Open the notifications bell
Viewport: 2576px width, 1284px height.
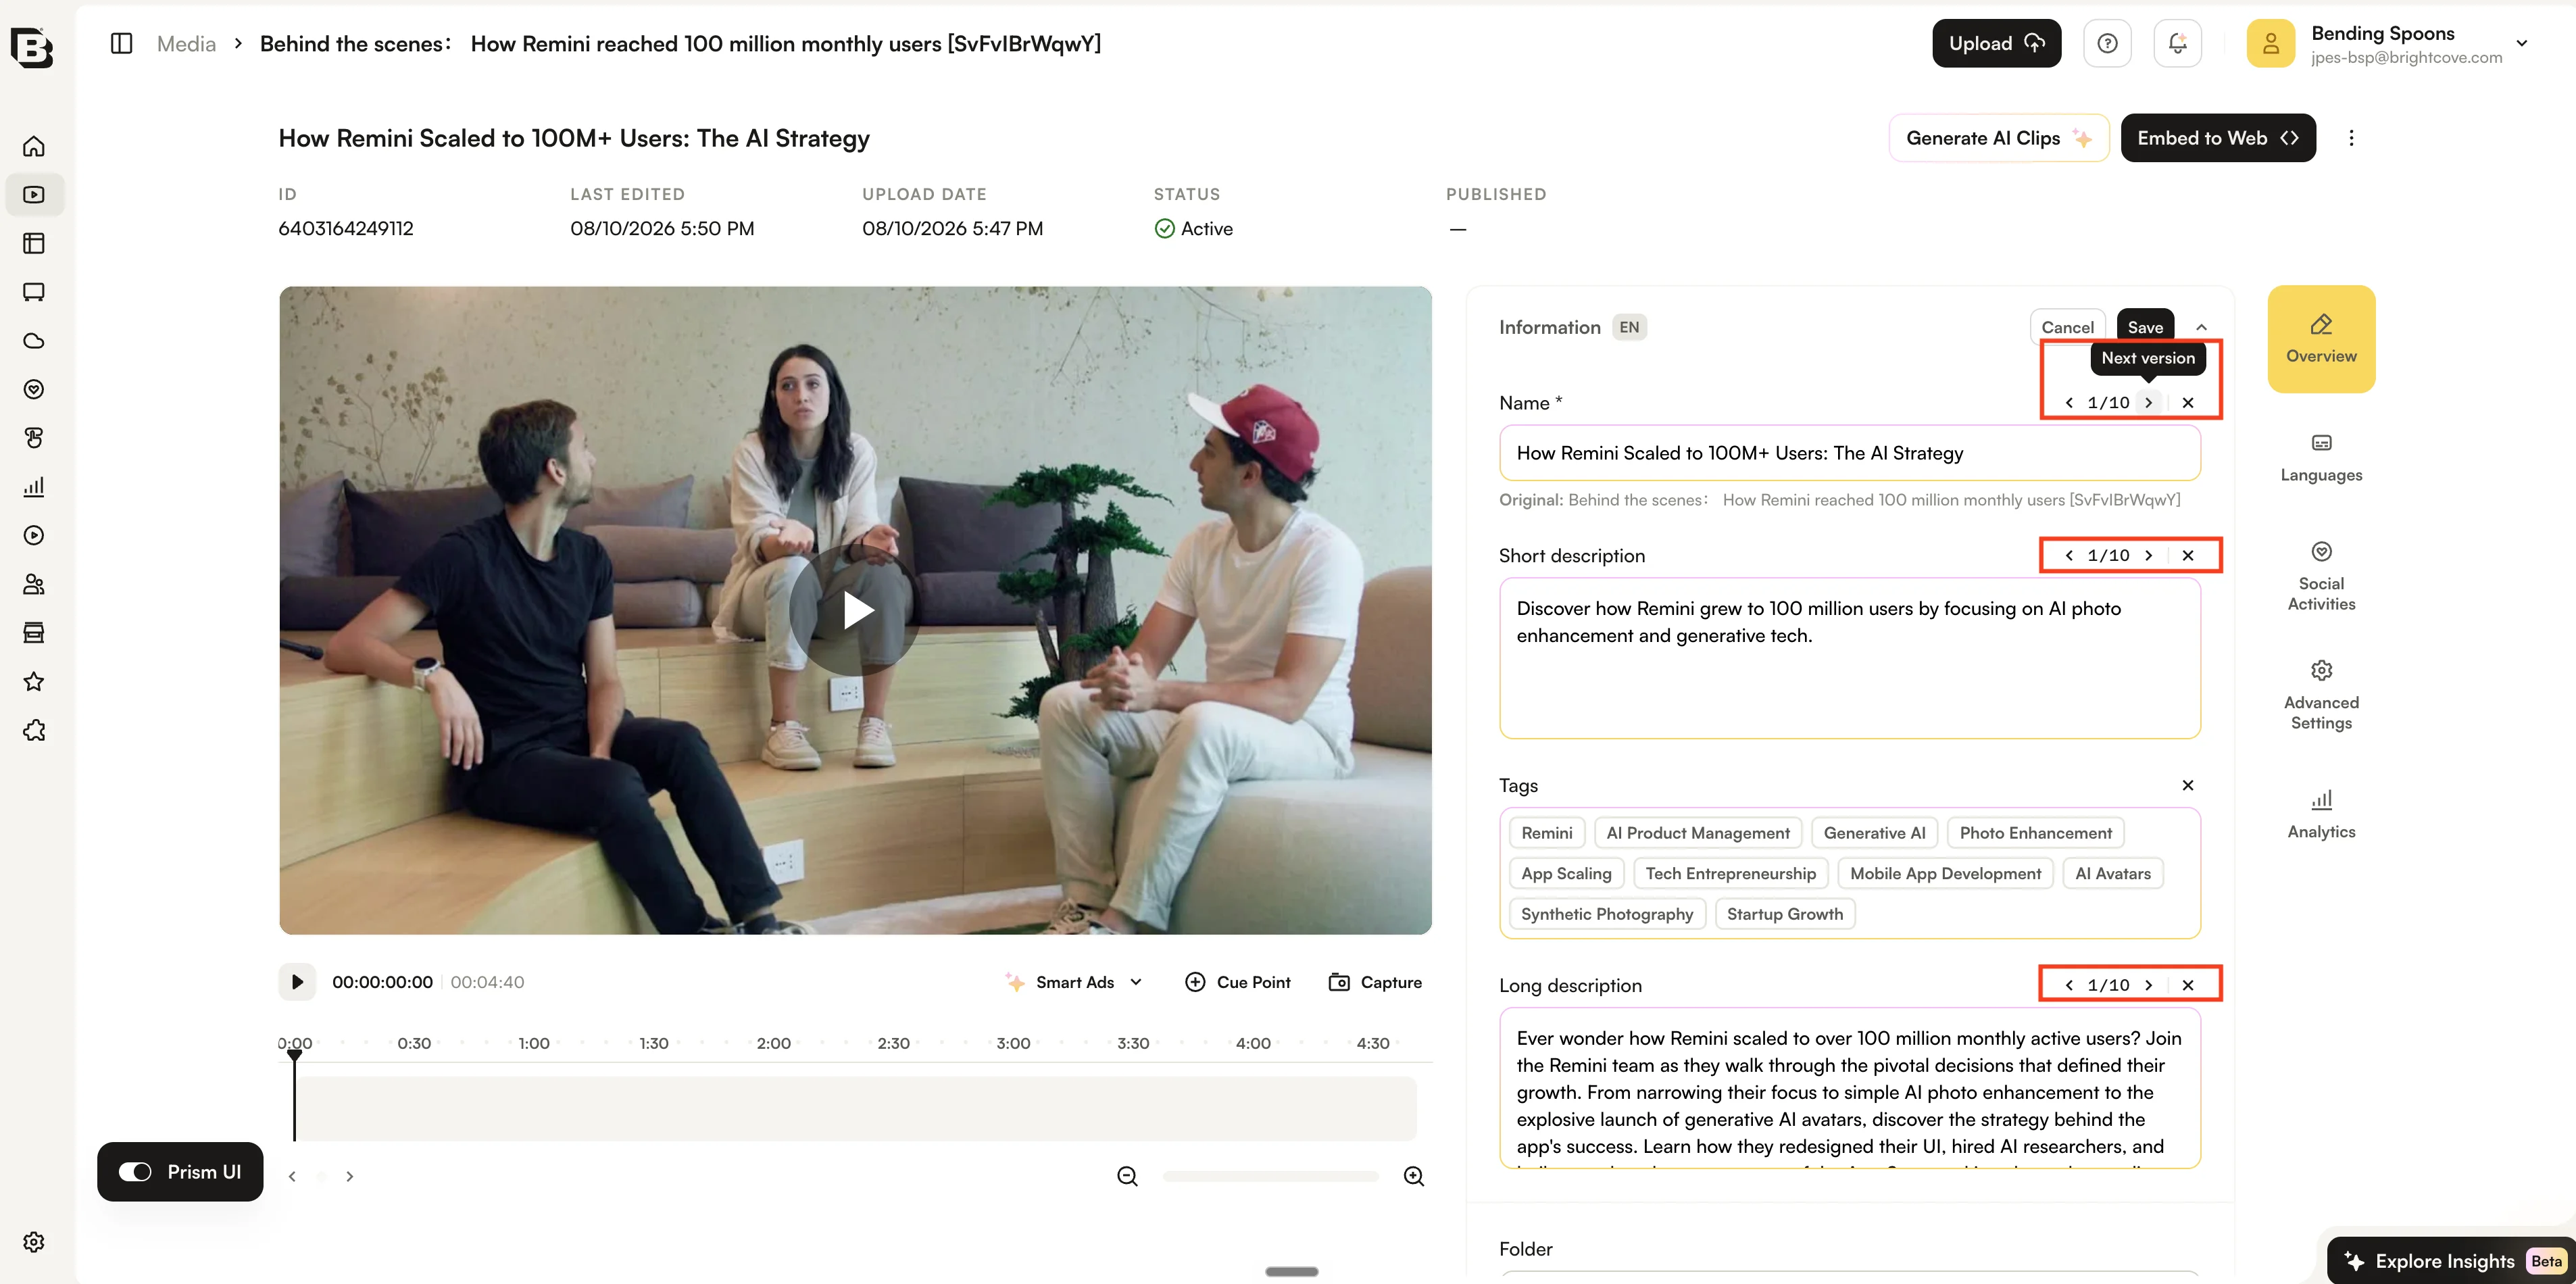coord(2177,44)
